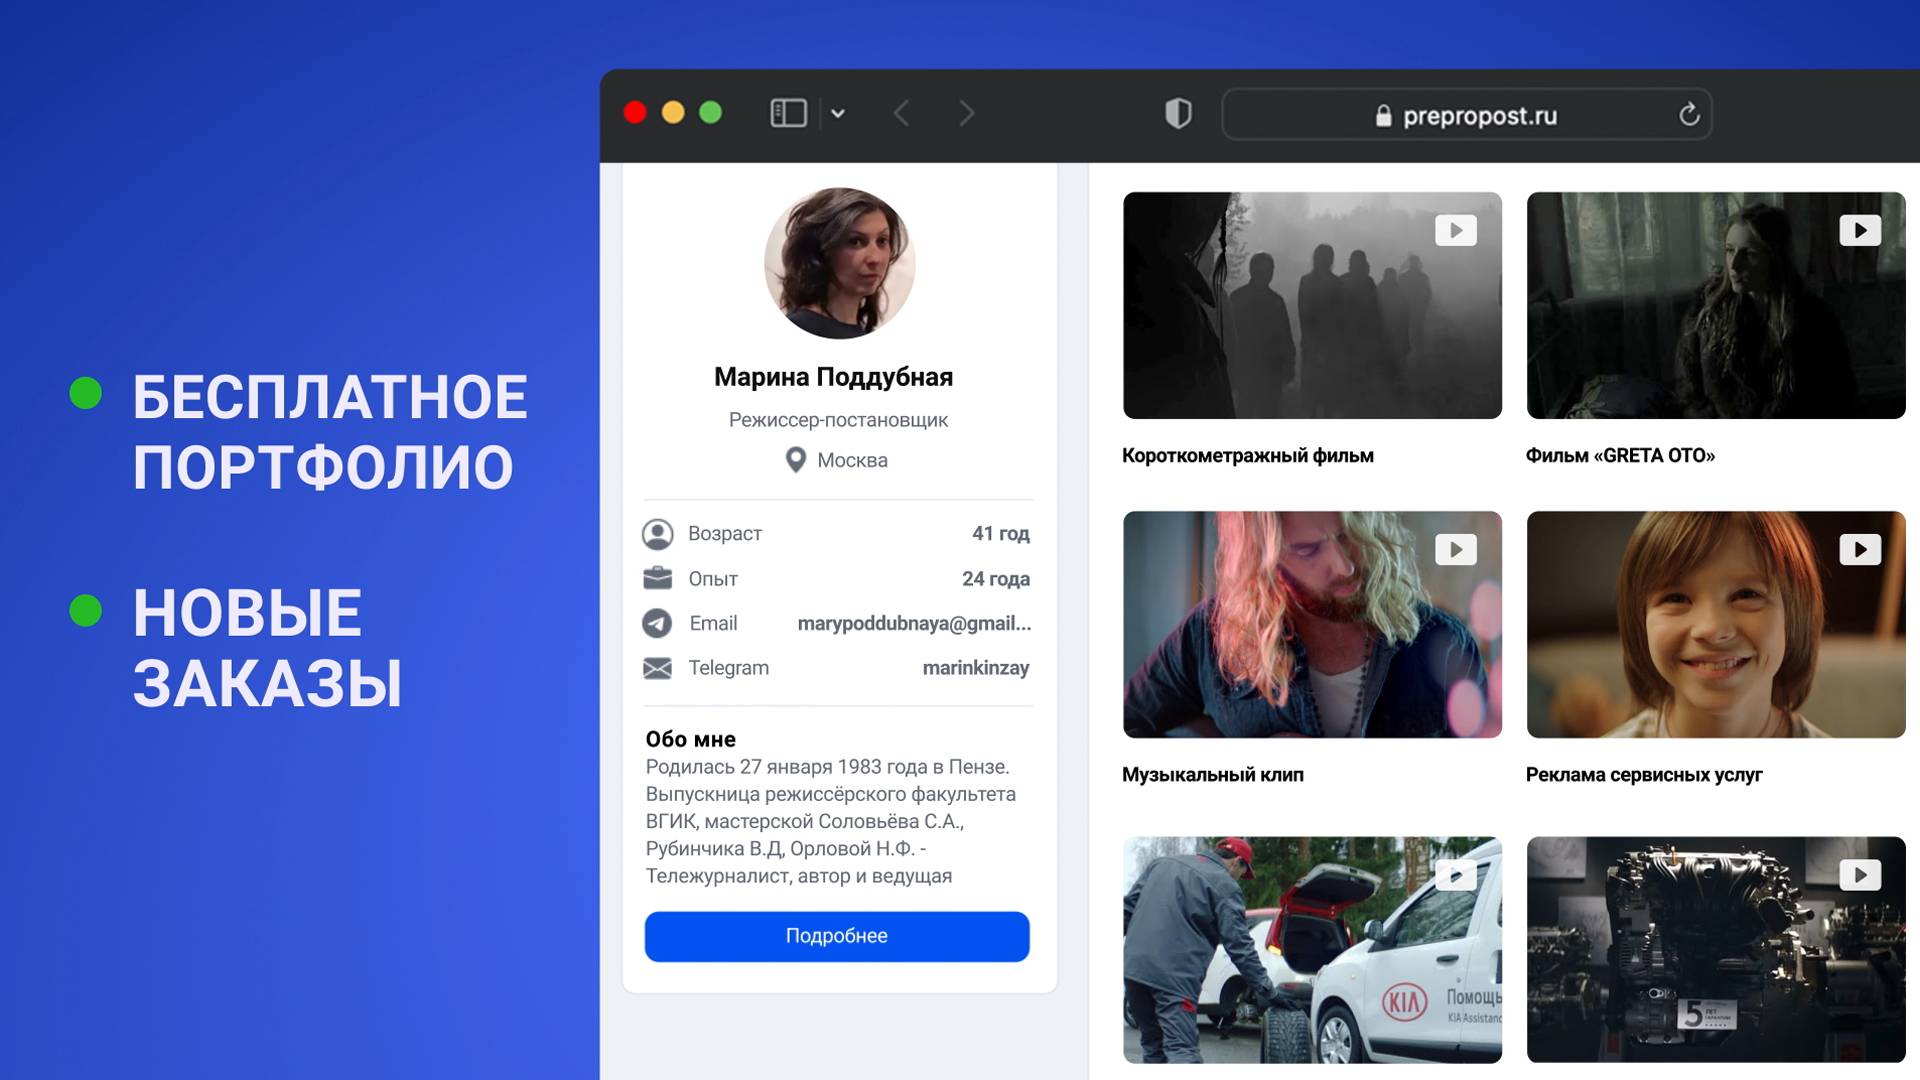
Task: Click the person icon beside Возраст
Action: (657, 533)
